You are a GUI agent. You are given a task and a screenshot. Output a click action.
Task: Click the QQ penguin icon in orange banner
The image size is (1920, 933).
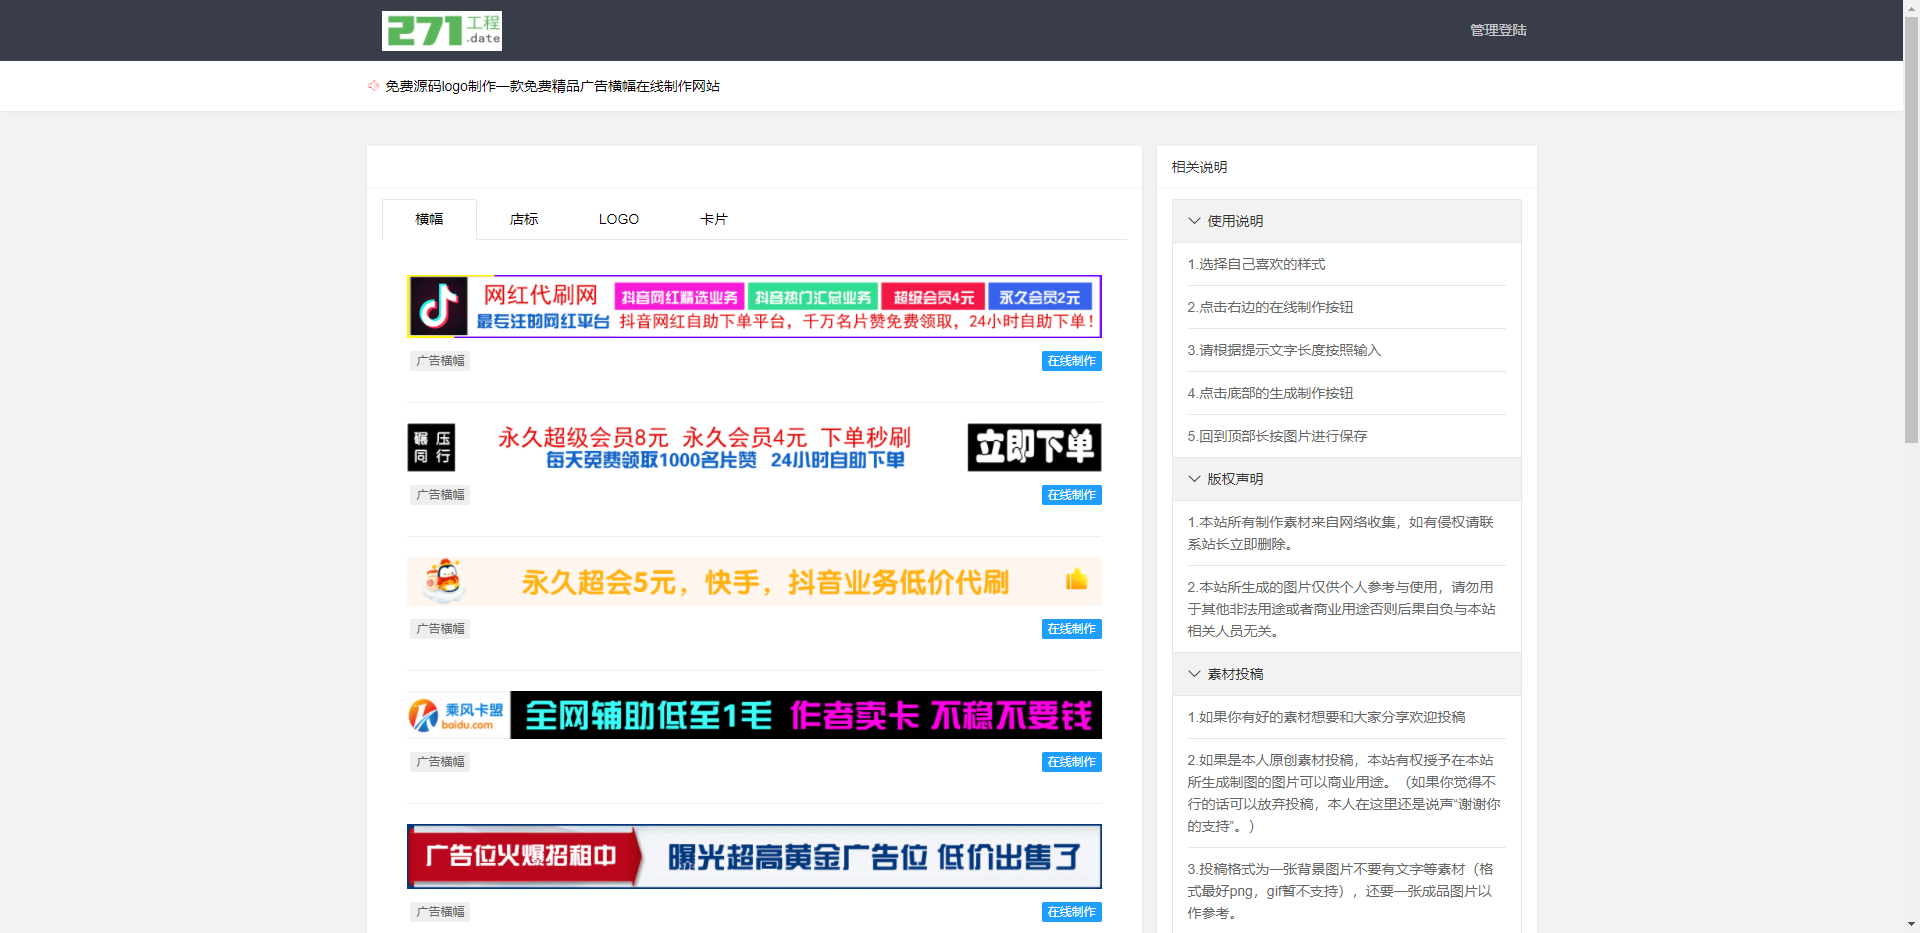[444, 580]
